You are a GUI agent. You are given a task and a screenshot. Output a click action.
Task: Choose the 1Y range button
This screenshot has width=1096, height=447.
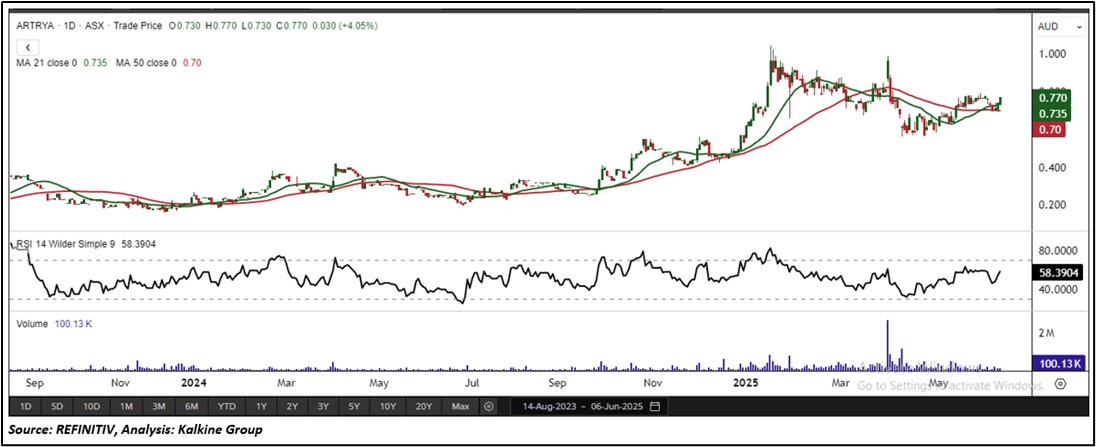pos(261,406)
